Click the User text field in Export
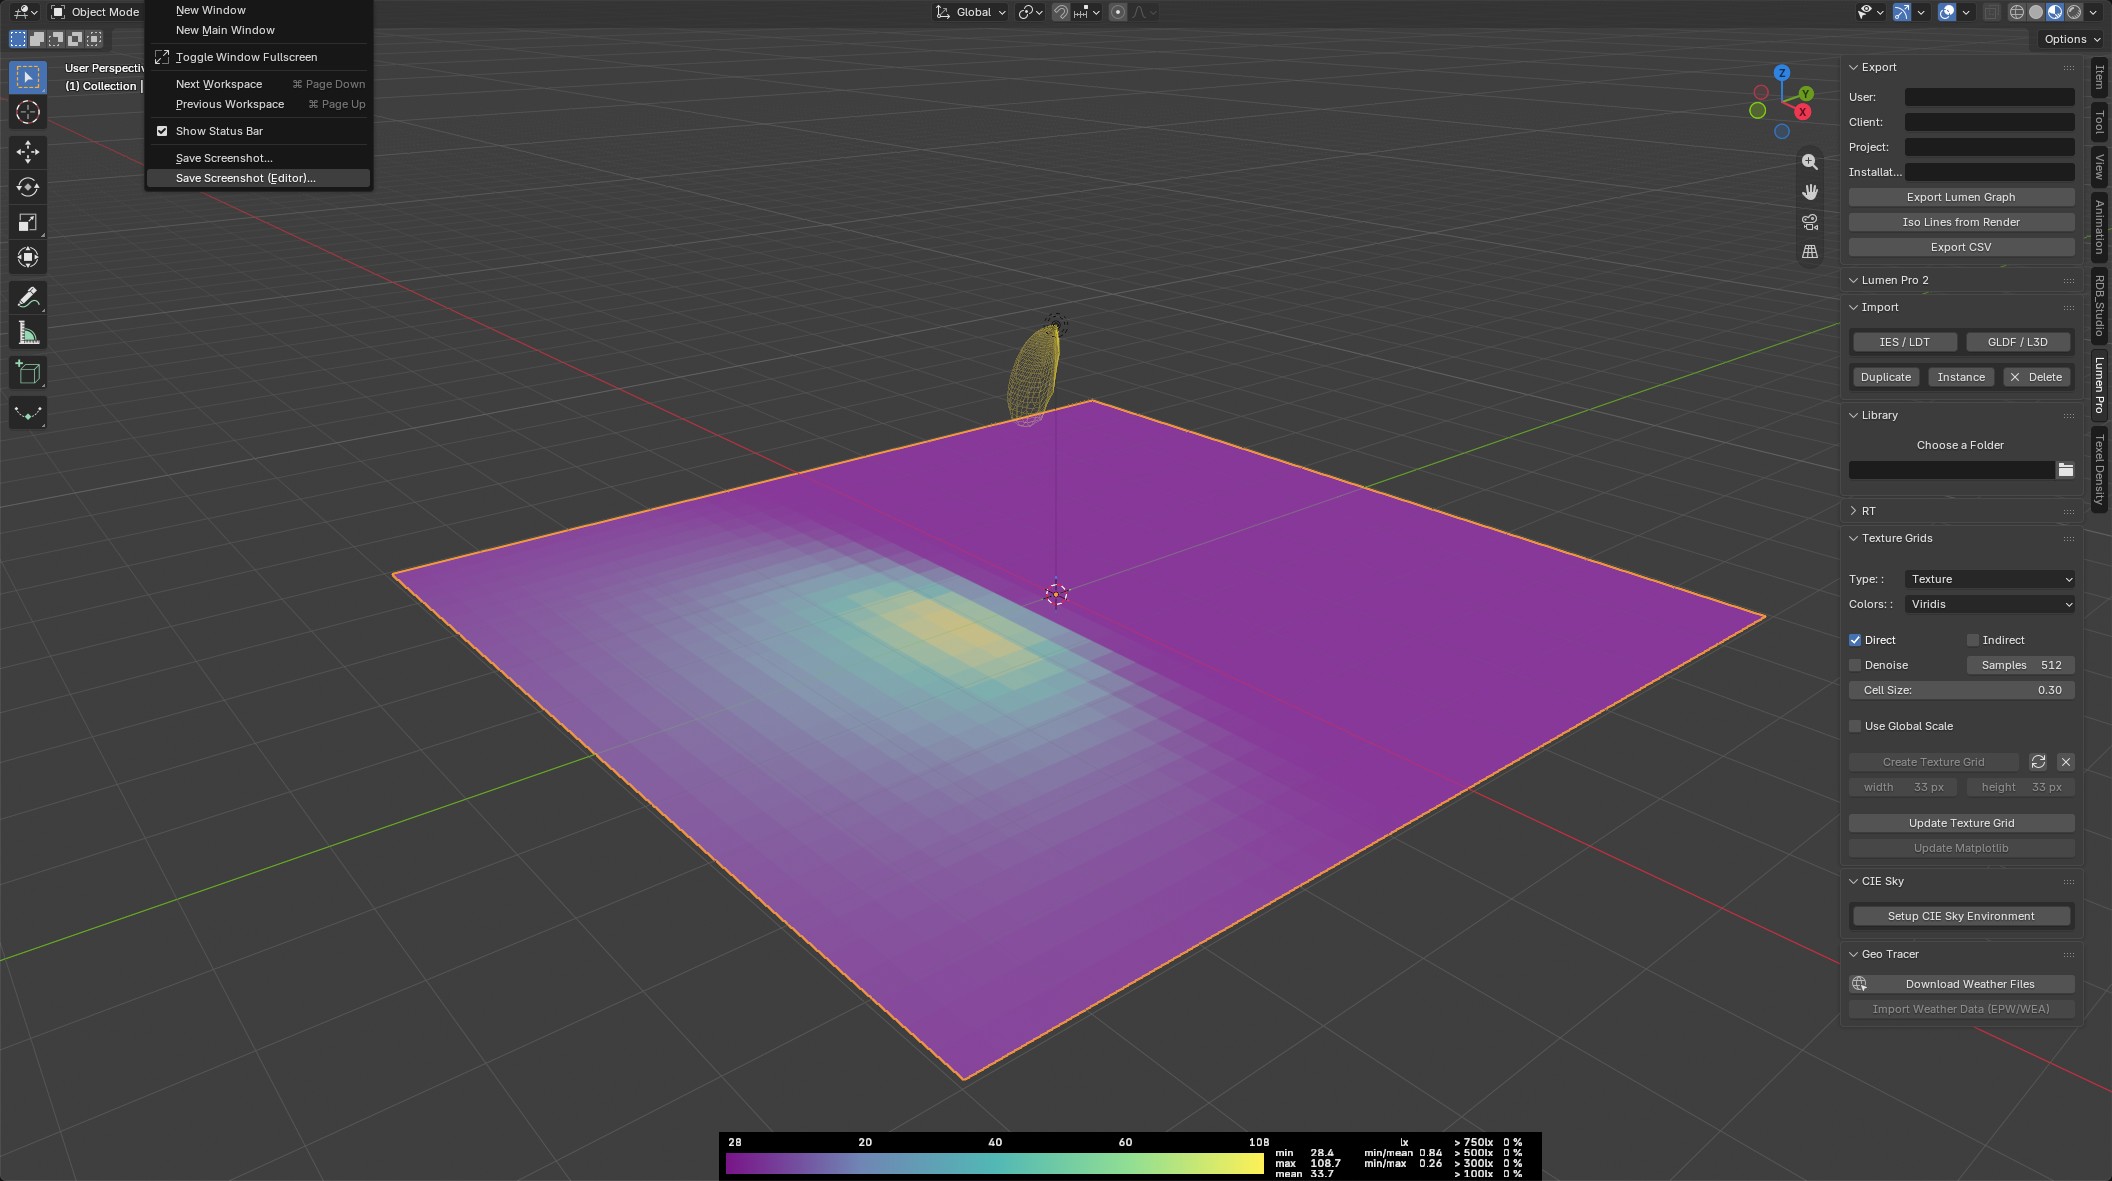The height and width of the screenshot is (1181, 2112). [x=1989, y=97]
